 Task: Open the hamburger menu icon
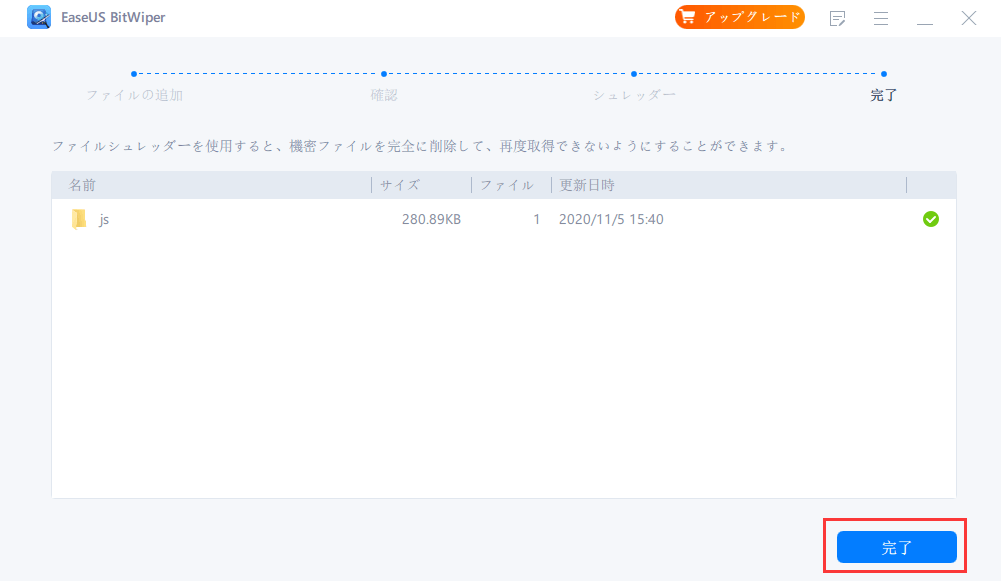pos(881,18)
